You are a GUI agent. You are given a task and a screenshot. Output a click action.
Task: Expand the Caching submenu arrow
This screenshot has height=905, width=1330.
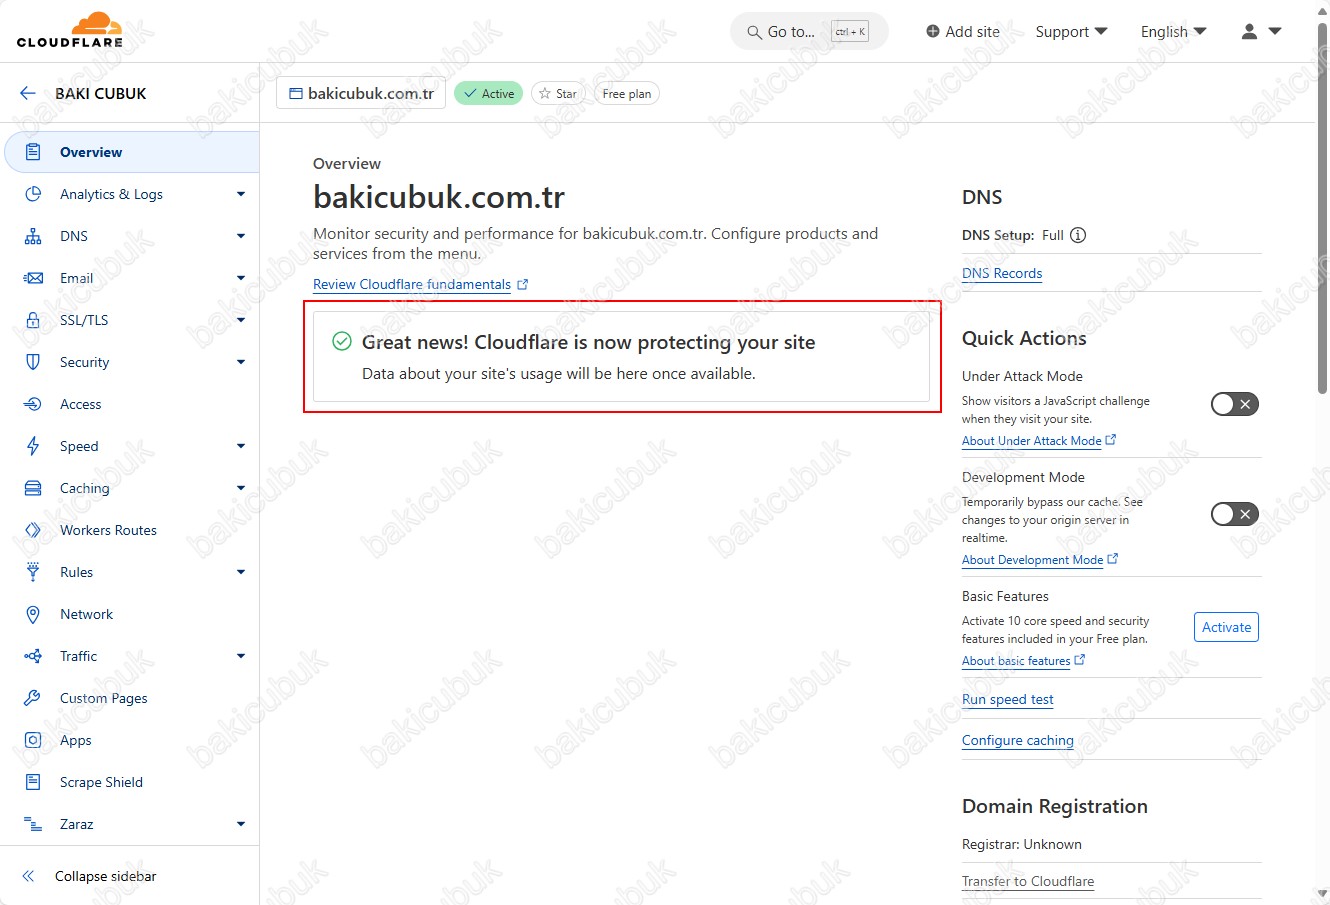241,488
